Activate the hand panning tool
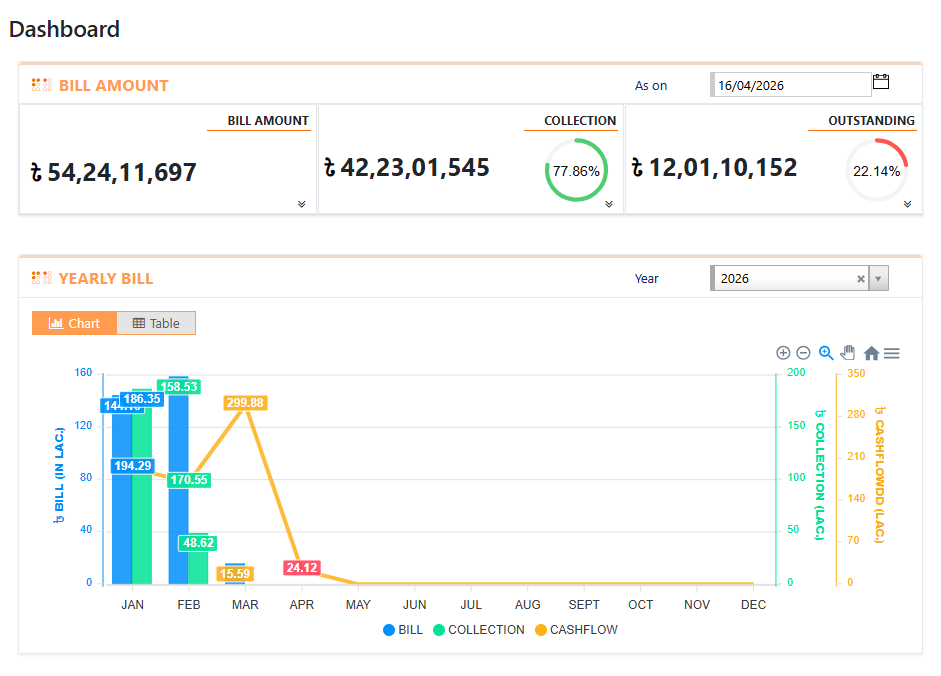 848,353
